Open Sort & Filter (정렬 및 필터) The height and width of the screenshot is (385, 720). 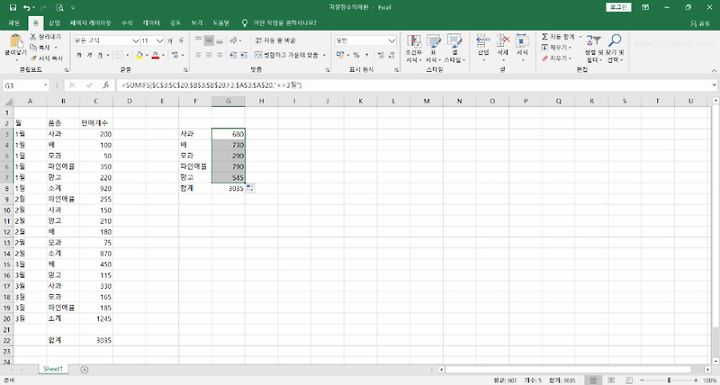[593, 49]
